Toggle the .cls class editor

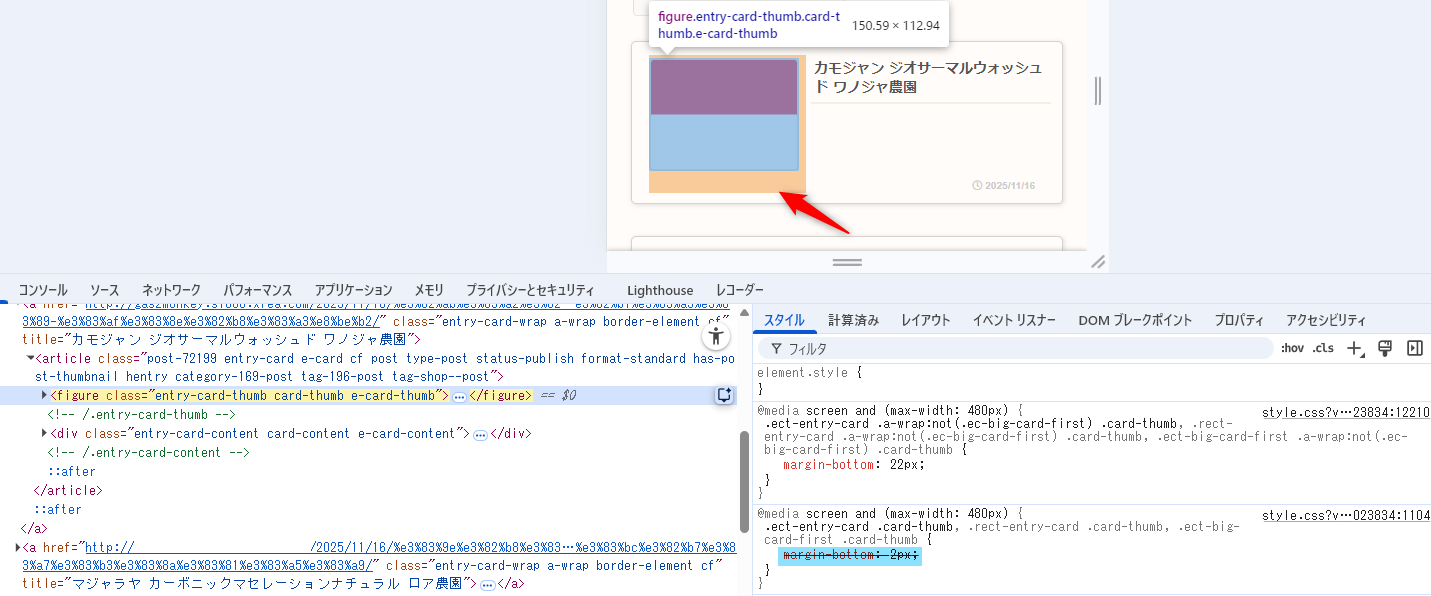point(1323,348)
